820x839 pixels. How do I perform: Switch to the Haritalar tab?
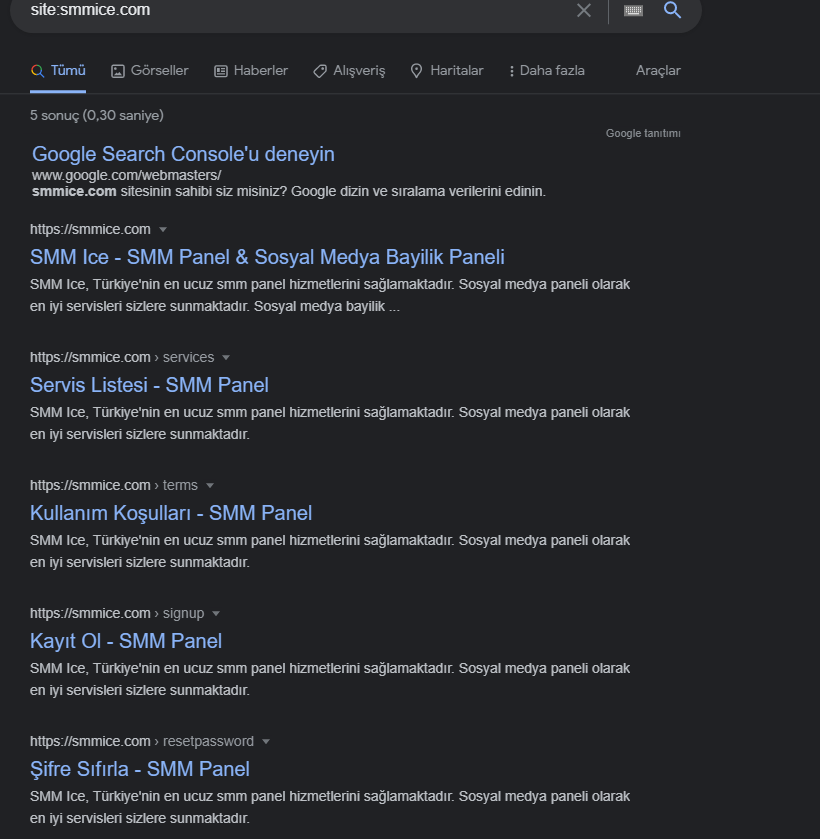point(446,71)
